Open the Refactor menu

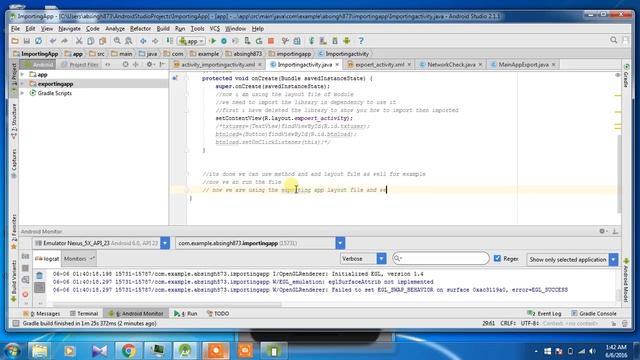(140, 29)
